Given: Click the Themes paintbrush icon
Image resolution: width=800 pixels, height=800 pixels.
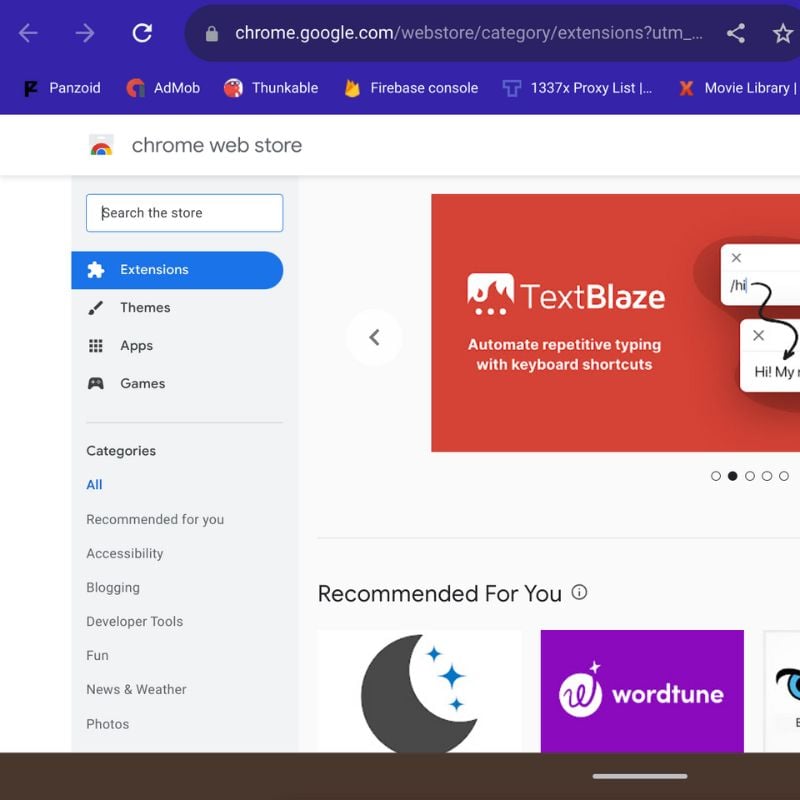Looking at the screenshot, I should tap(95, 308).
